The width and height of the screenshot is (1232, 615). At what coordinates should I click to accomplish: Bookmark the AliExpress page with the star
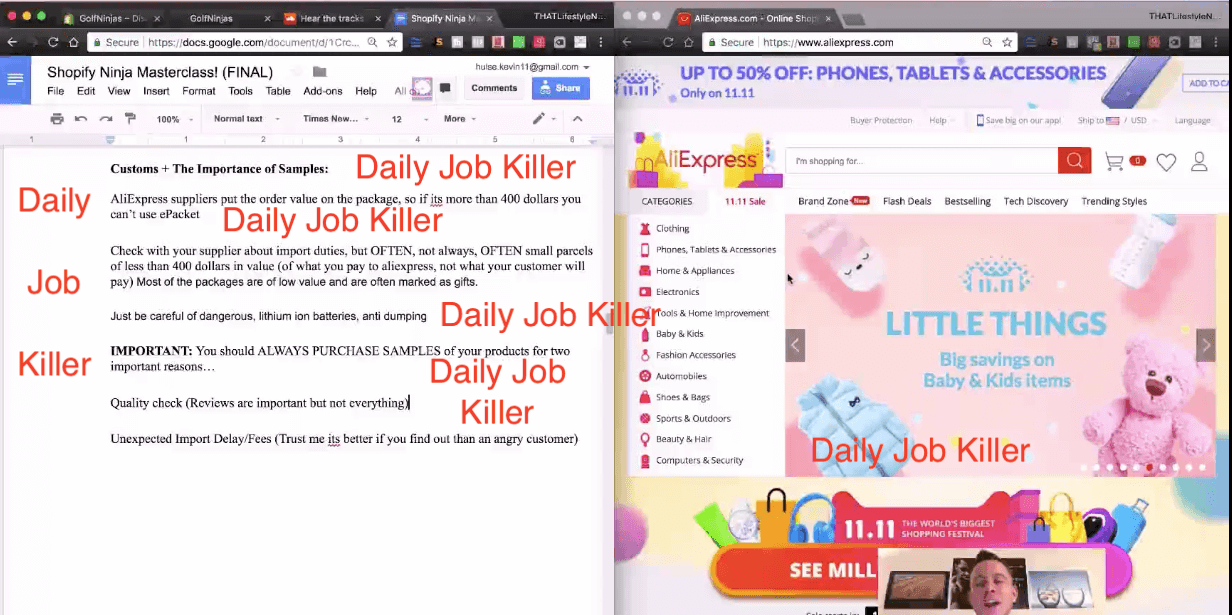1008,42
